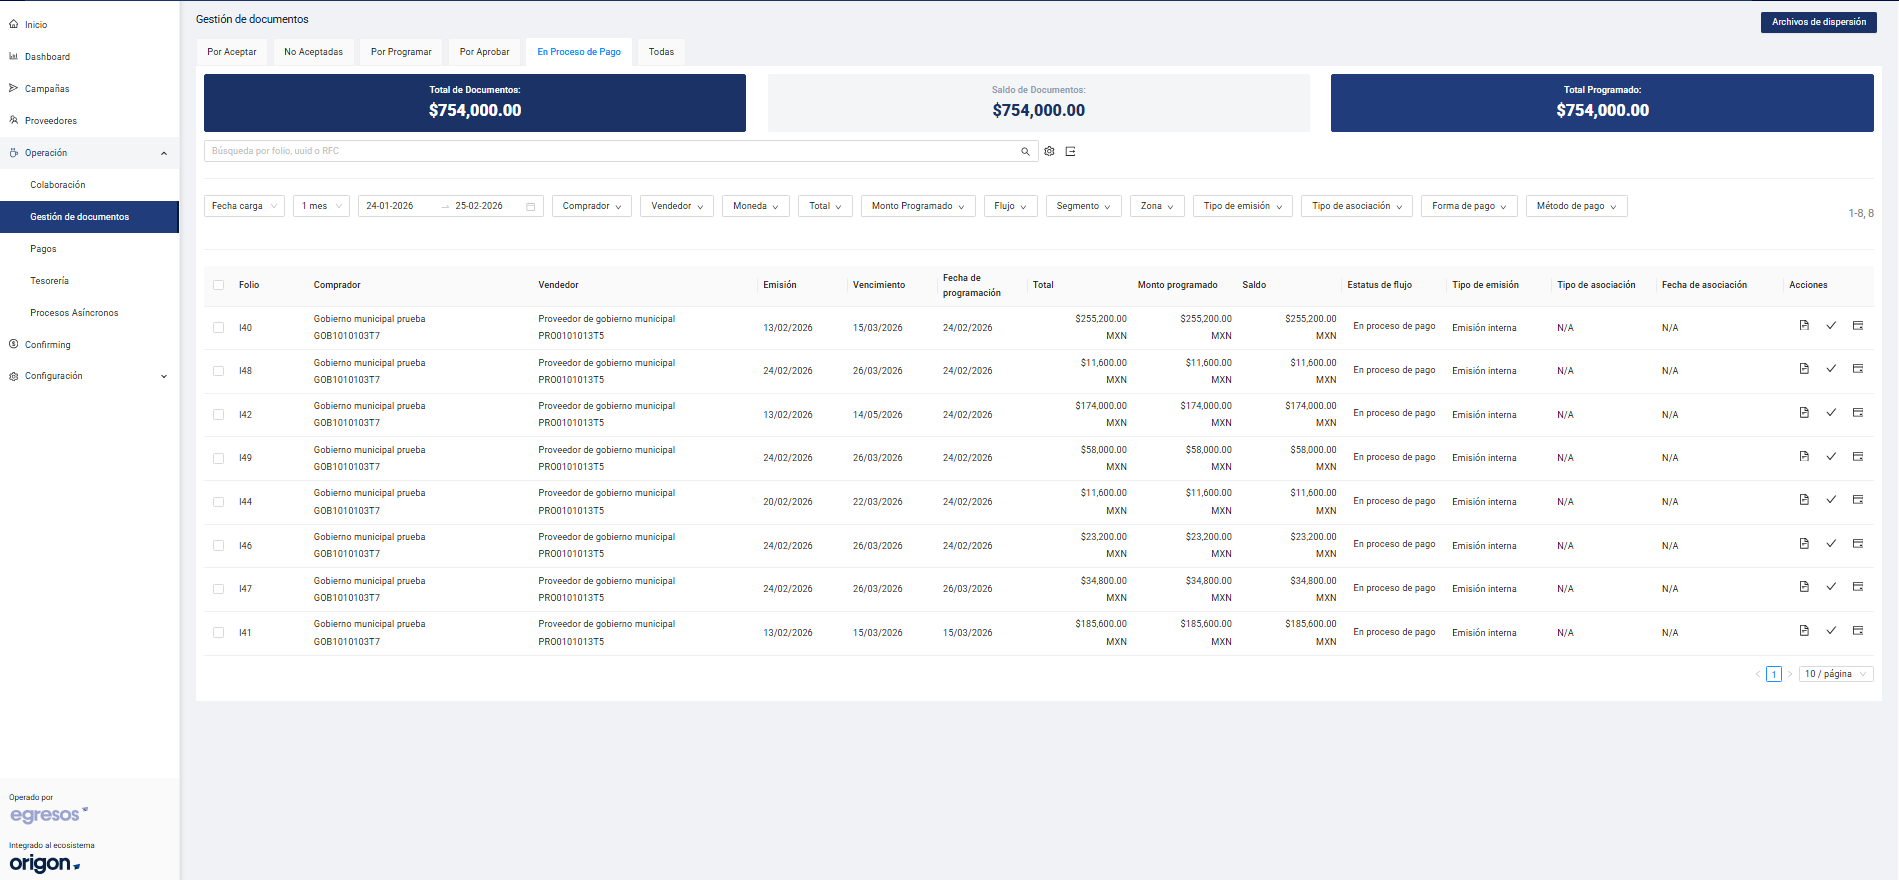Switch to the Por Programar tab
Screen dimensions: 1899x880
click(x=401, y=52)
